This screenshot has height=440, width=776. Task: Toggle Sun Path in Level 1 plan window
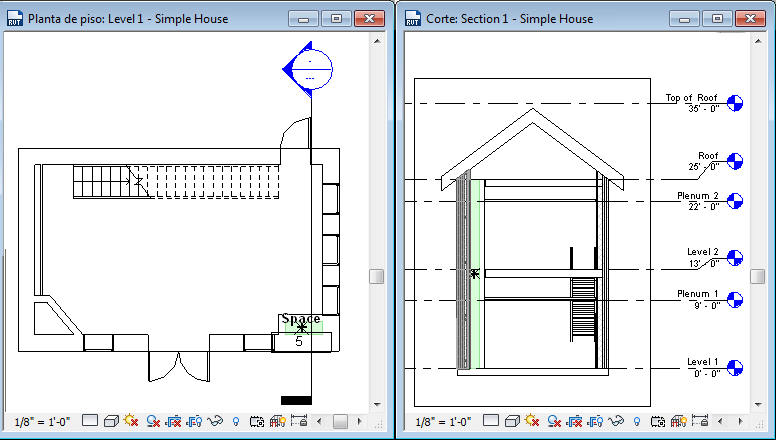[131, 421]
